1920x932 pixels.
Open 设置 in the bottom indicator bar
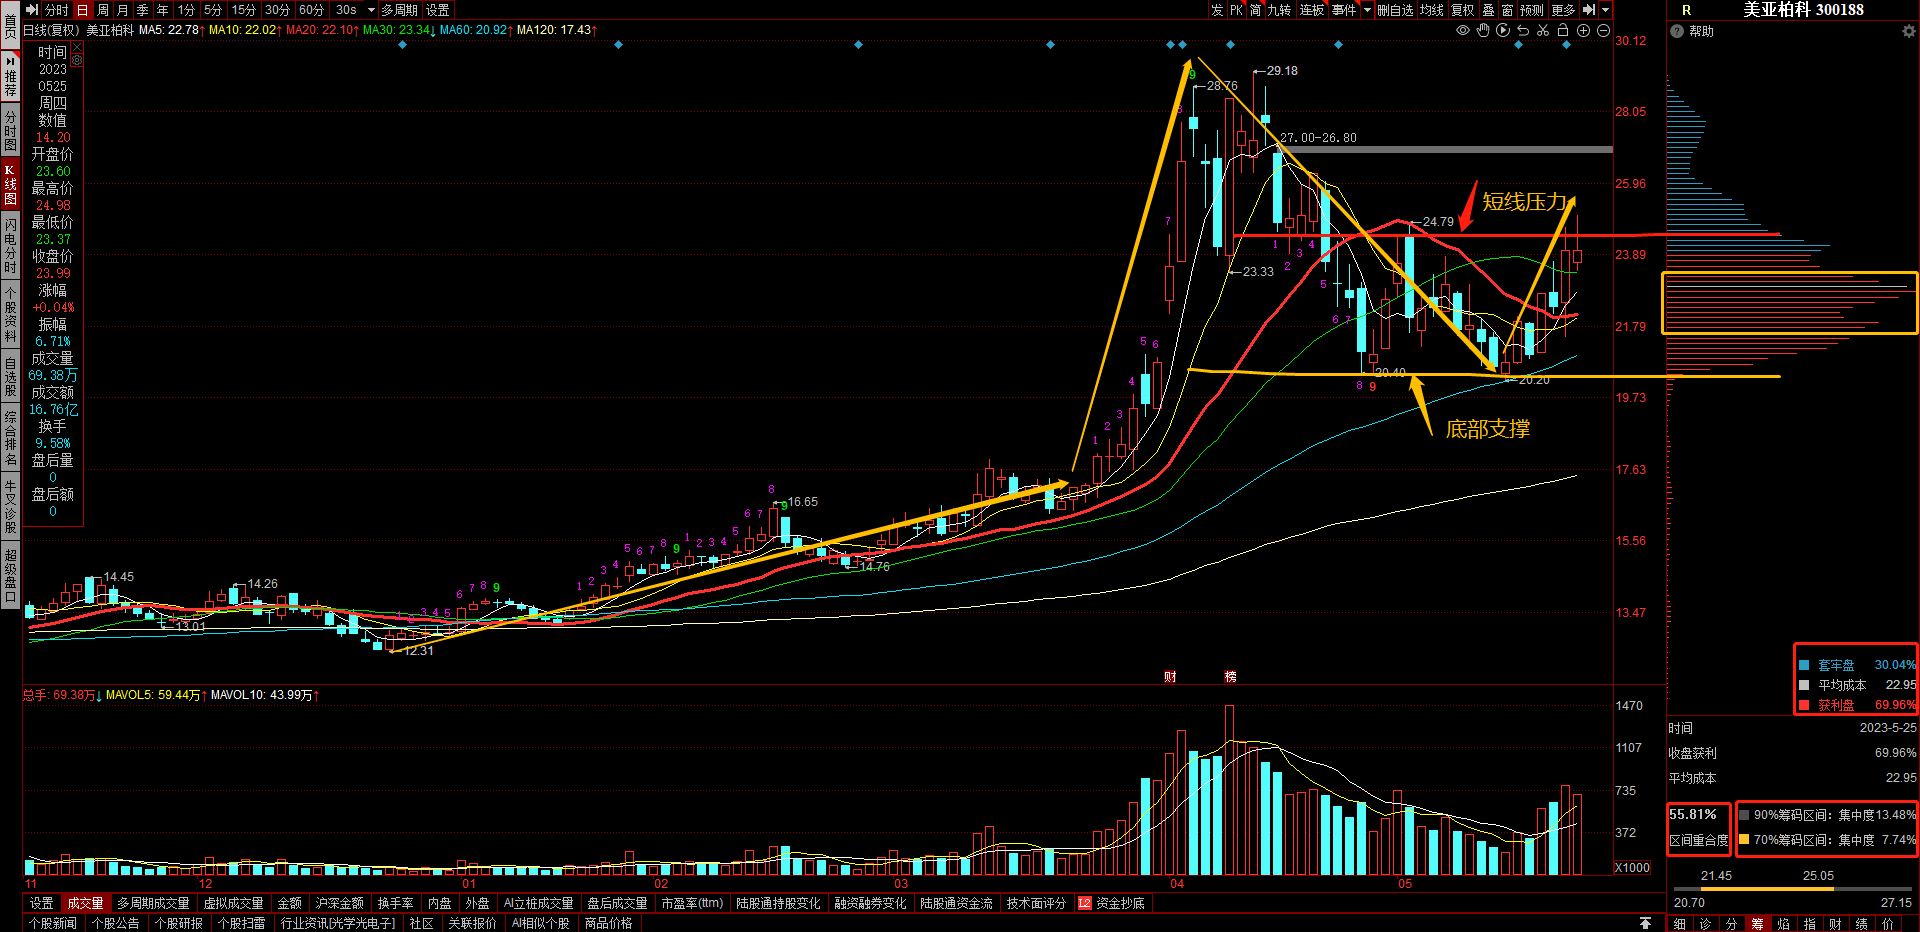(x=41, y=903)
